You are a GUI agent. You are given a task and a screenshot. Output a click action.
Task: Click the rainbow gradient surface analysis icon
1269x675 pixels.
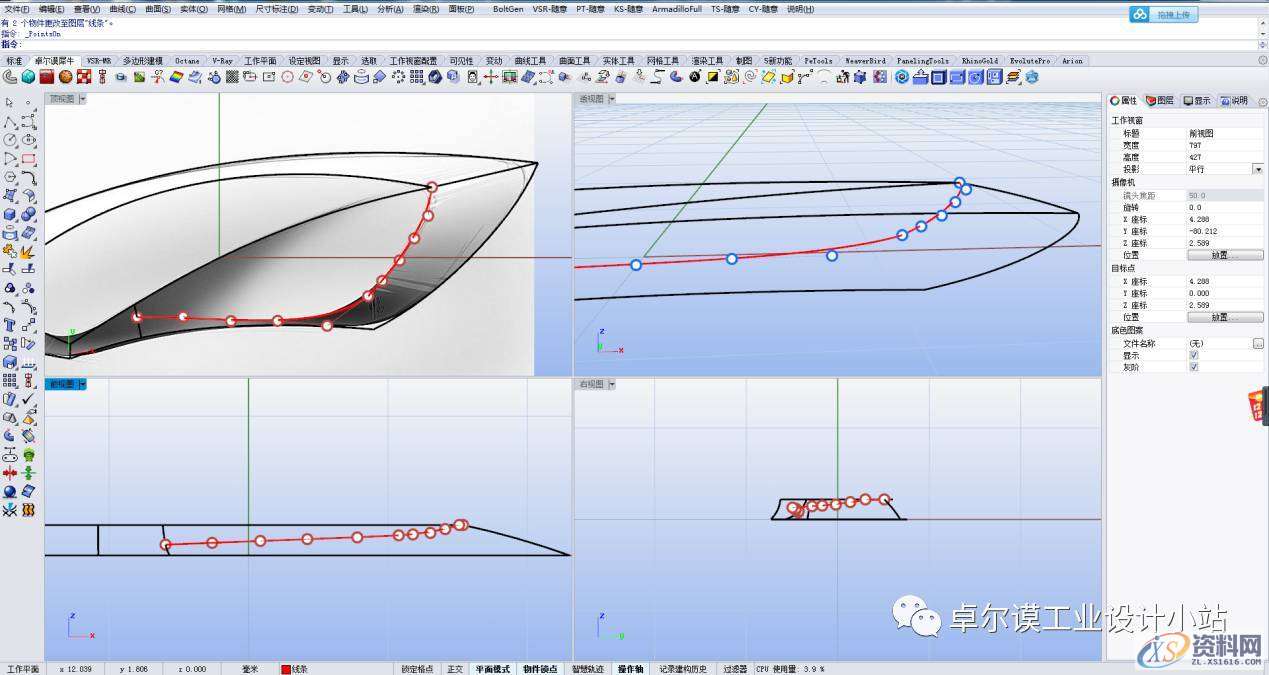177,76
